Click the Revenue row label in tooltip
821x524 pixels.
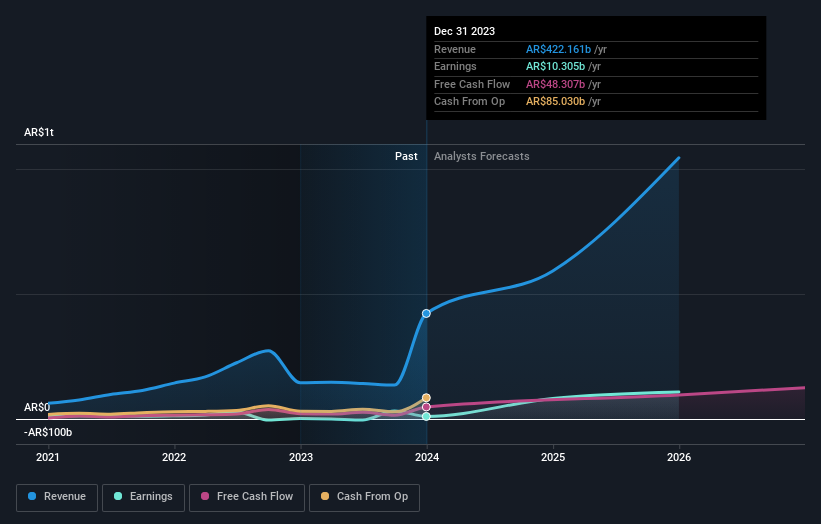[x=454, y=49]
